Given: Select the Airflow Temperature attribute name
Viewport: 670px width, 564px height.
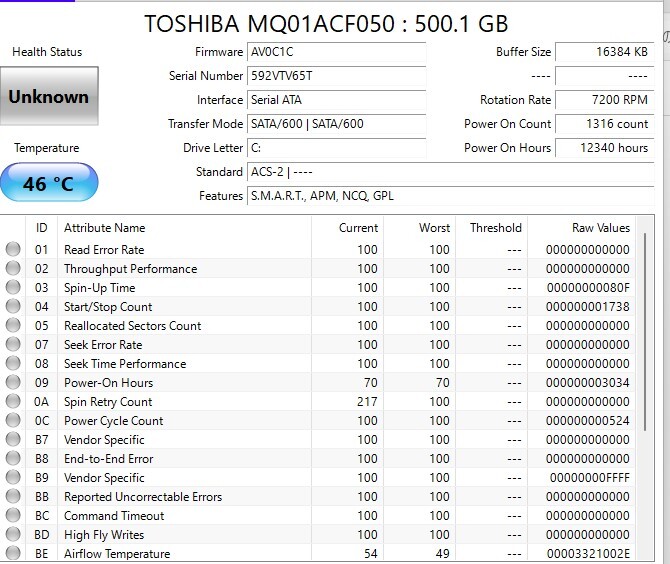Looking at the screenshot, I should point(117,554).
